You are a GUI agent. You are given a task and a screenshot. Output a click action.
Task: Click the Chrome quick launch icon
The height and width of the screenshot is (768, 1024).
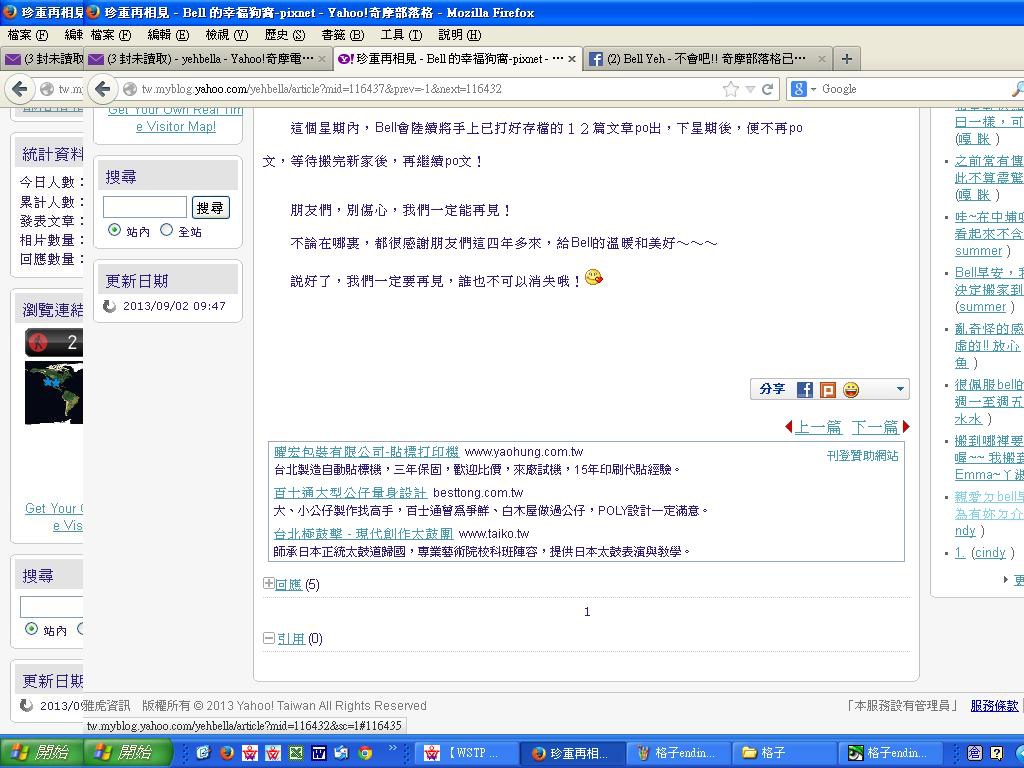pos(365,753)
